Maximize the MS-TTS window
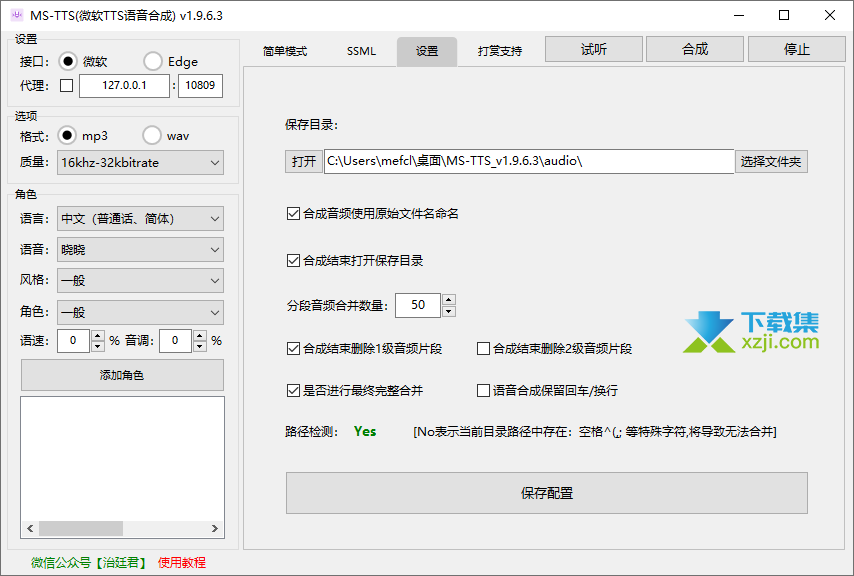854x576 pixels. [784, 15]
